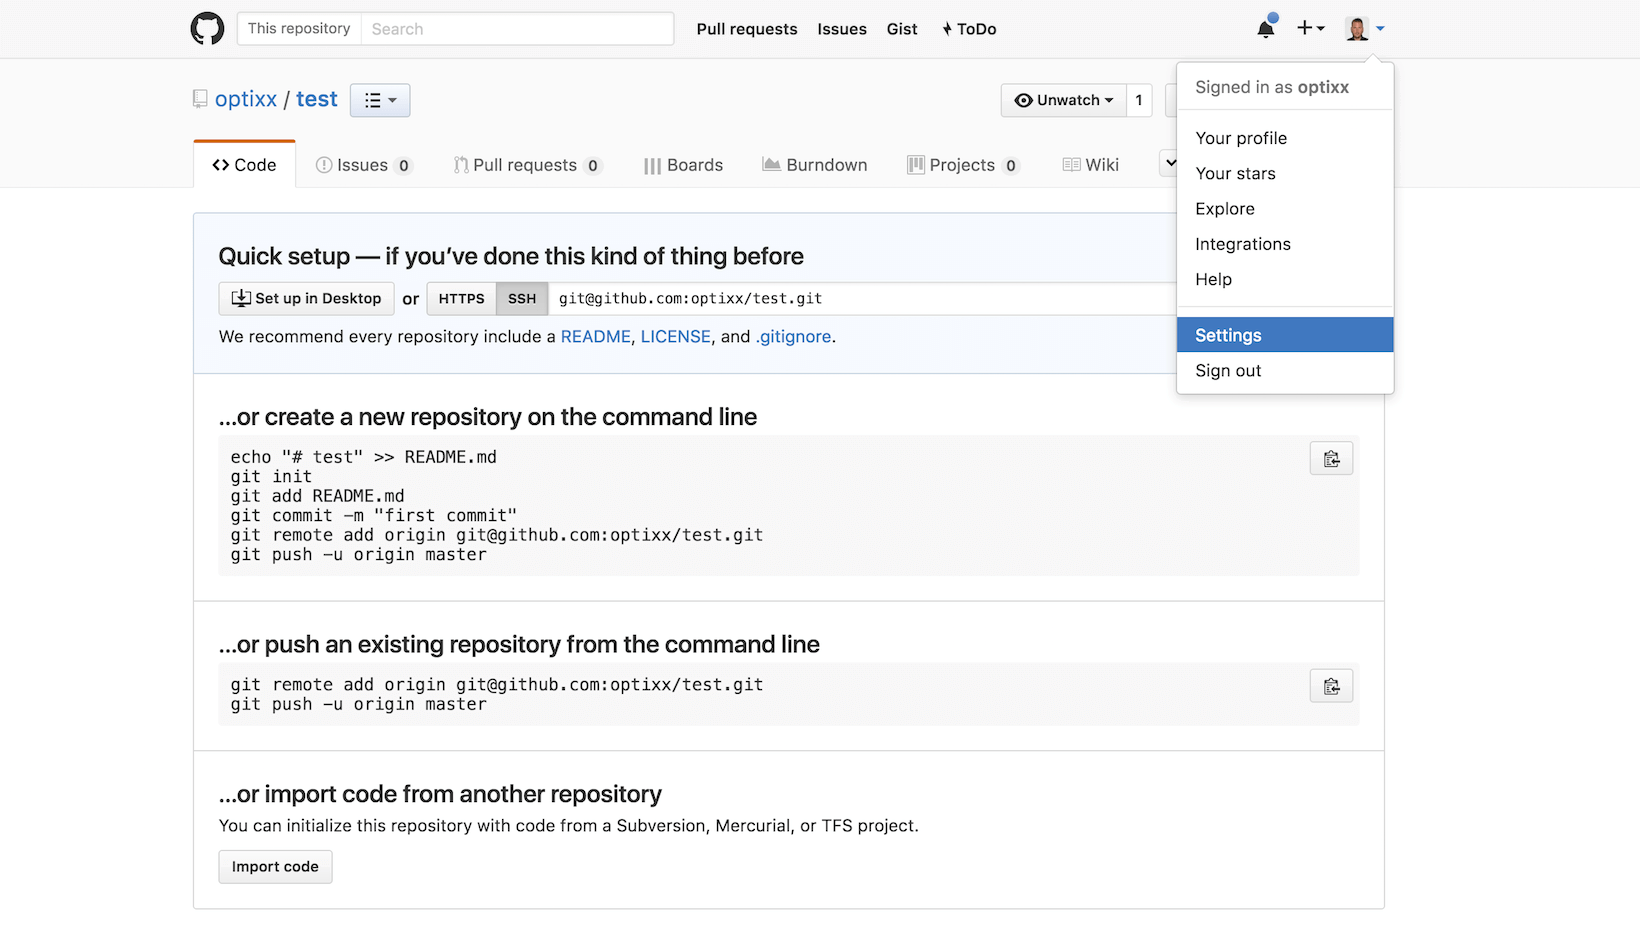Click Set up in Desktop

coord(307,299)
